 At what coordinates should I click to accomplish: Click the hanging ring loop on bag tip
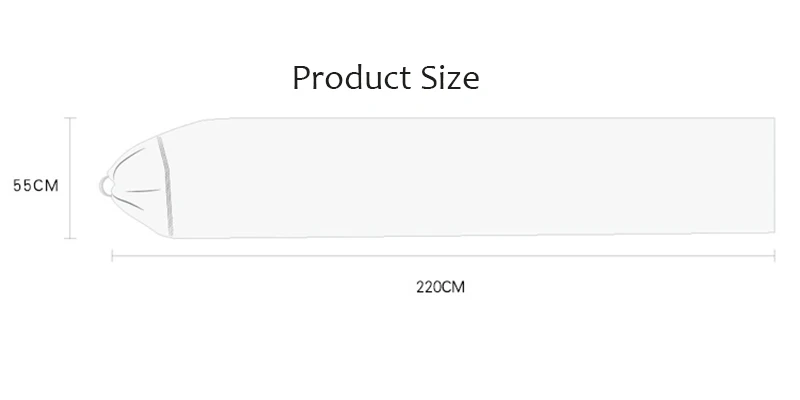tap(106, 186)
